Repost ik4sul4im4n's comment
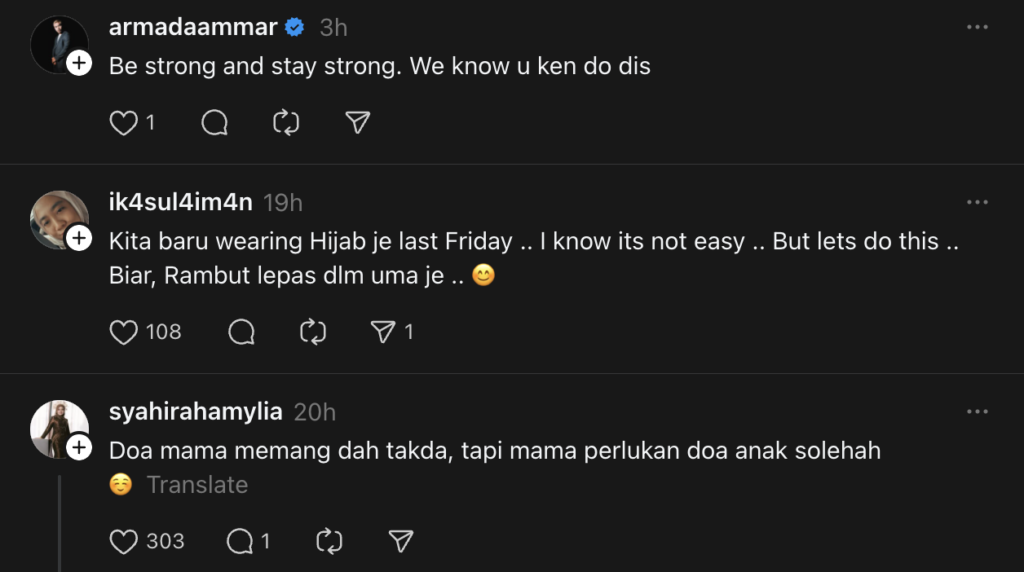Viewport: 1024px width, 572px height. (x=314, y=332)
